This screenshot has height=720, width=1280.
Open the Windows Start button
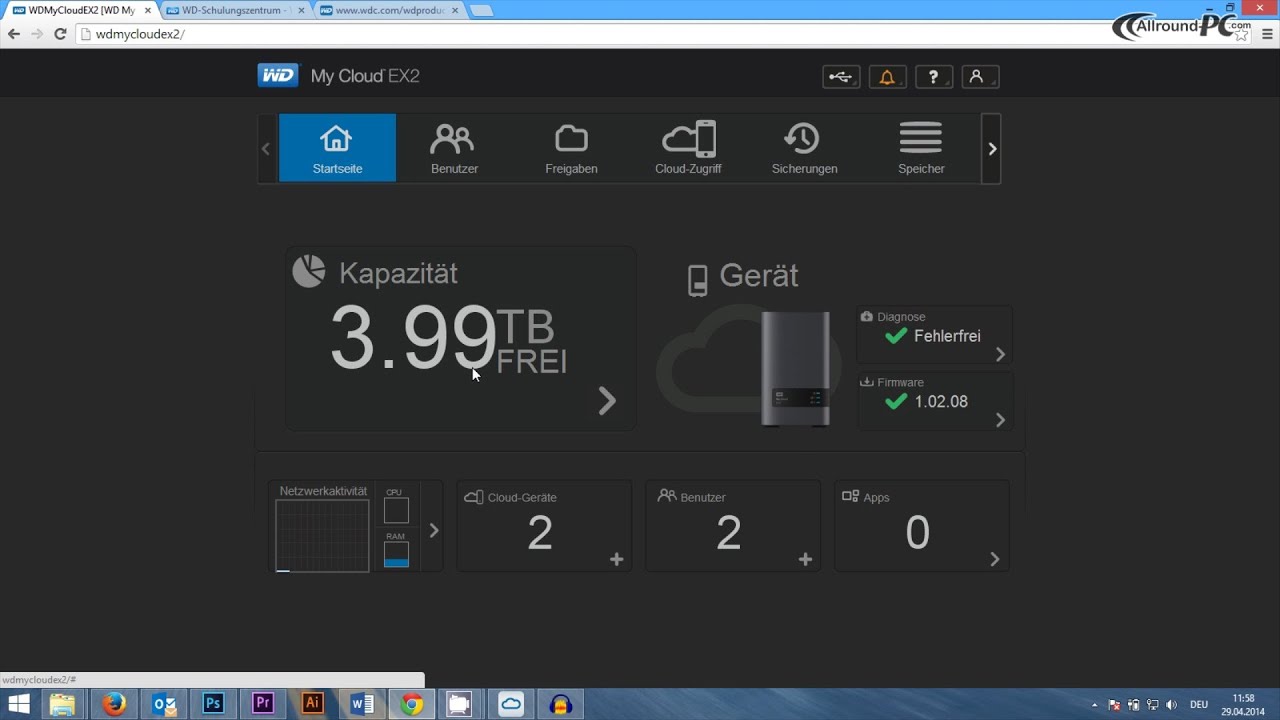point(18,704)
